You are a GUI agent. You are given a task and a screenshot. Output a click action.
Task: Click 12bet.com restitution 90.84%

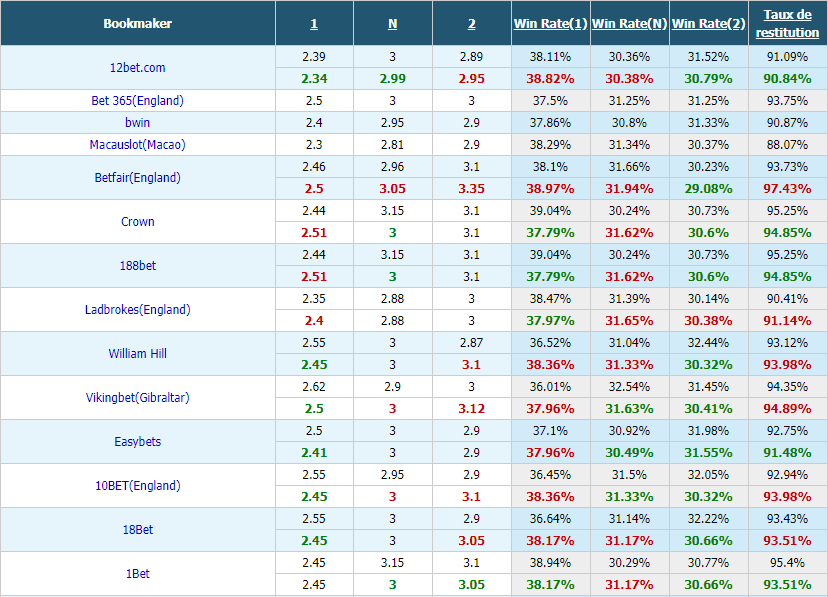pos(787,79)
